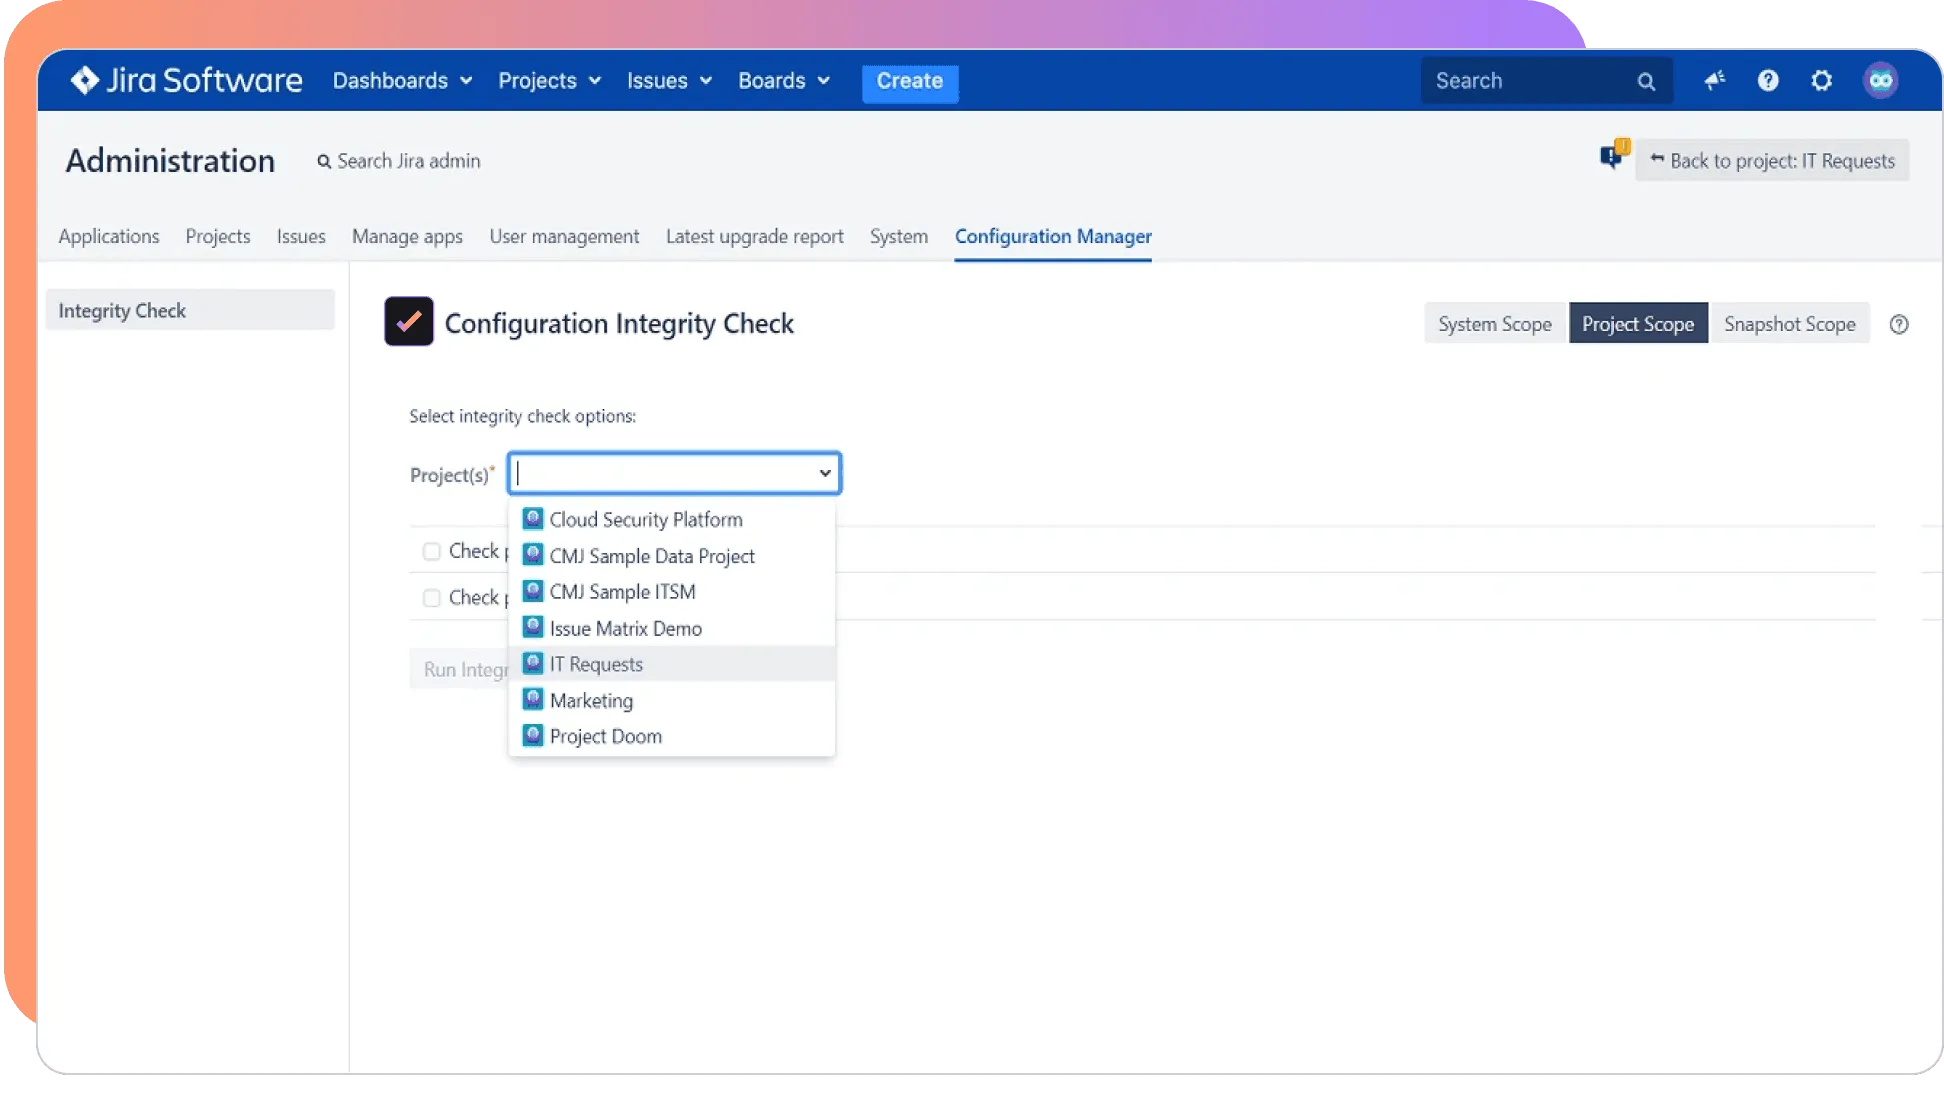
Task: Expand the Boards dropdown menu
Action: pyautogui.click(x=784, y=80)
